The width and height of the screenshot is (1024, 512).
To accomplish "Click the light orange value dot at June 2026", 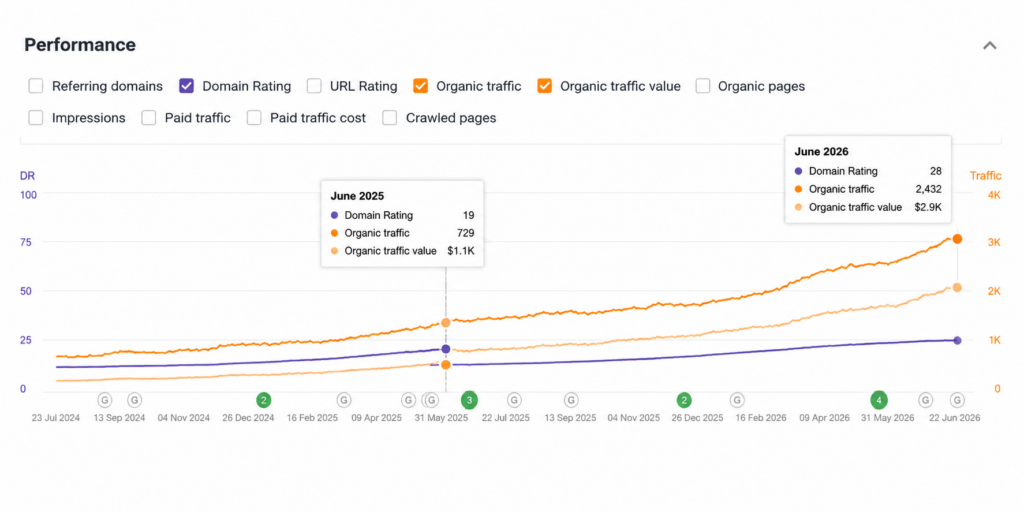I will 957,287.
